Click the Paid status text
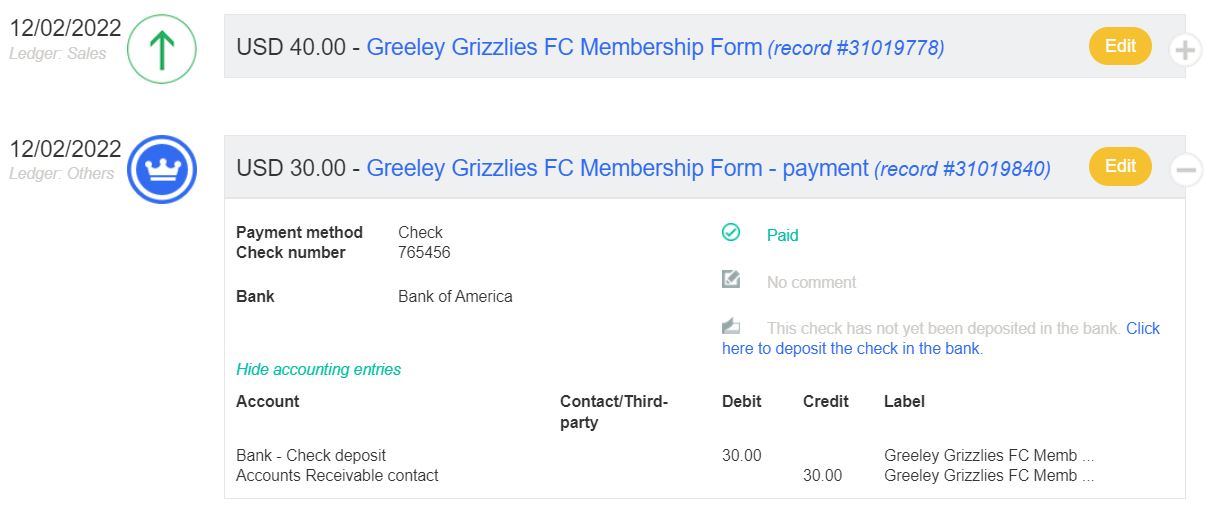Image resolution: width=1206 pixels, height=512 pixels. tap(782, 235)
